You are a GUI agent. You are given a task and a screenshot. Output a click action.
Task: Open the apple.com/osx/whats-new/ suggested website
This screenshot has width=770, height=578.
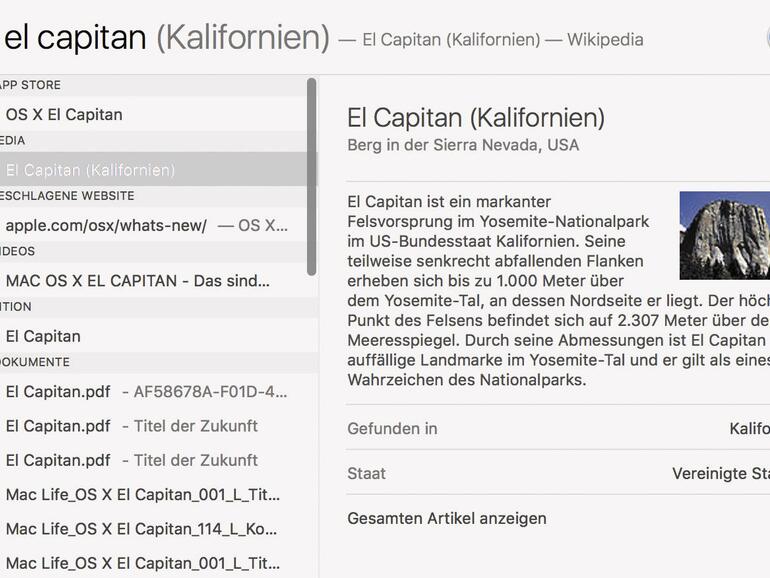click(106, 225)
